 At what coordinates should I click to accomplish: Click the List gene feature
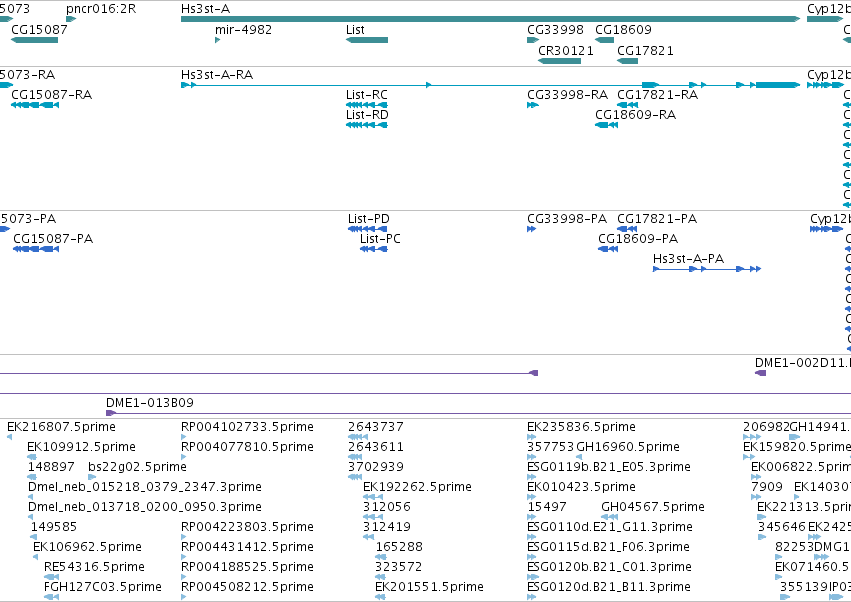coord(367,40)
